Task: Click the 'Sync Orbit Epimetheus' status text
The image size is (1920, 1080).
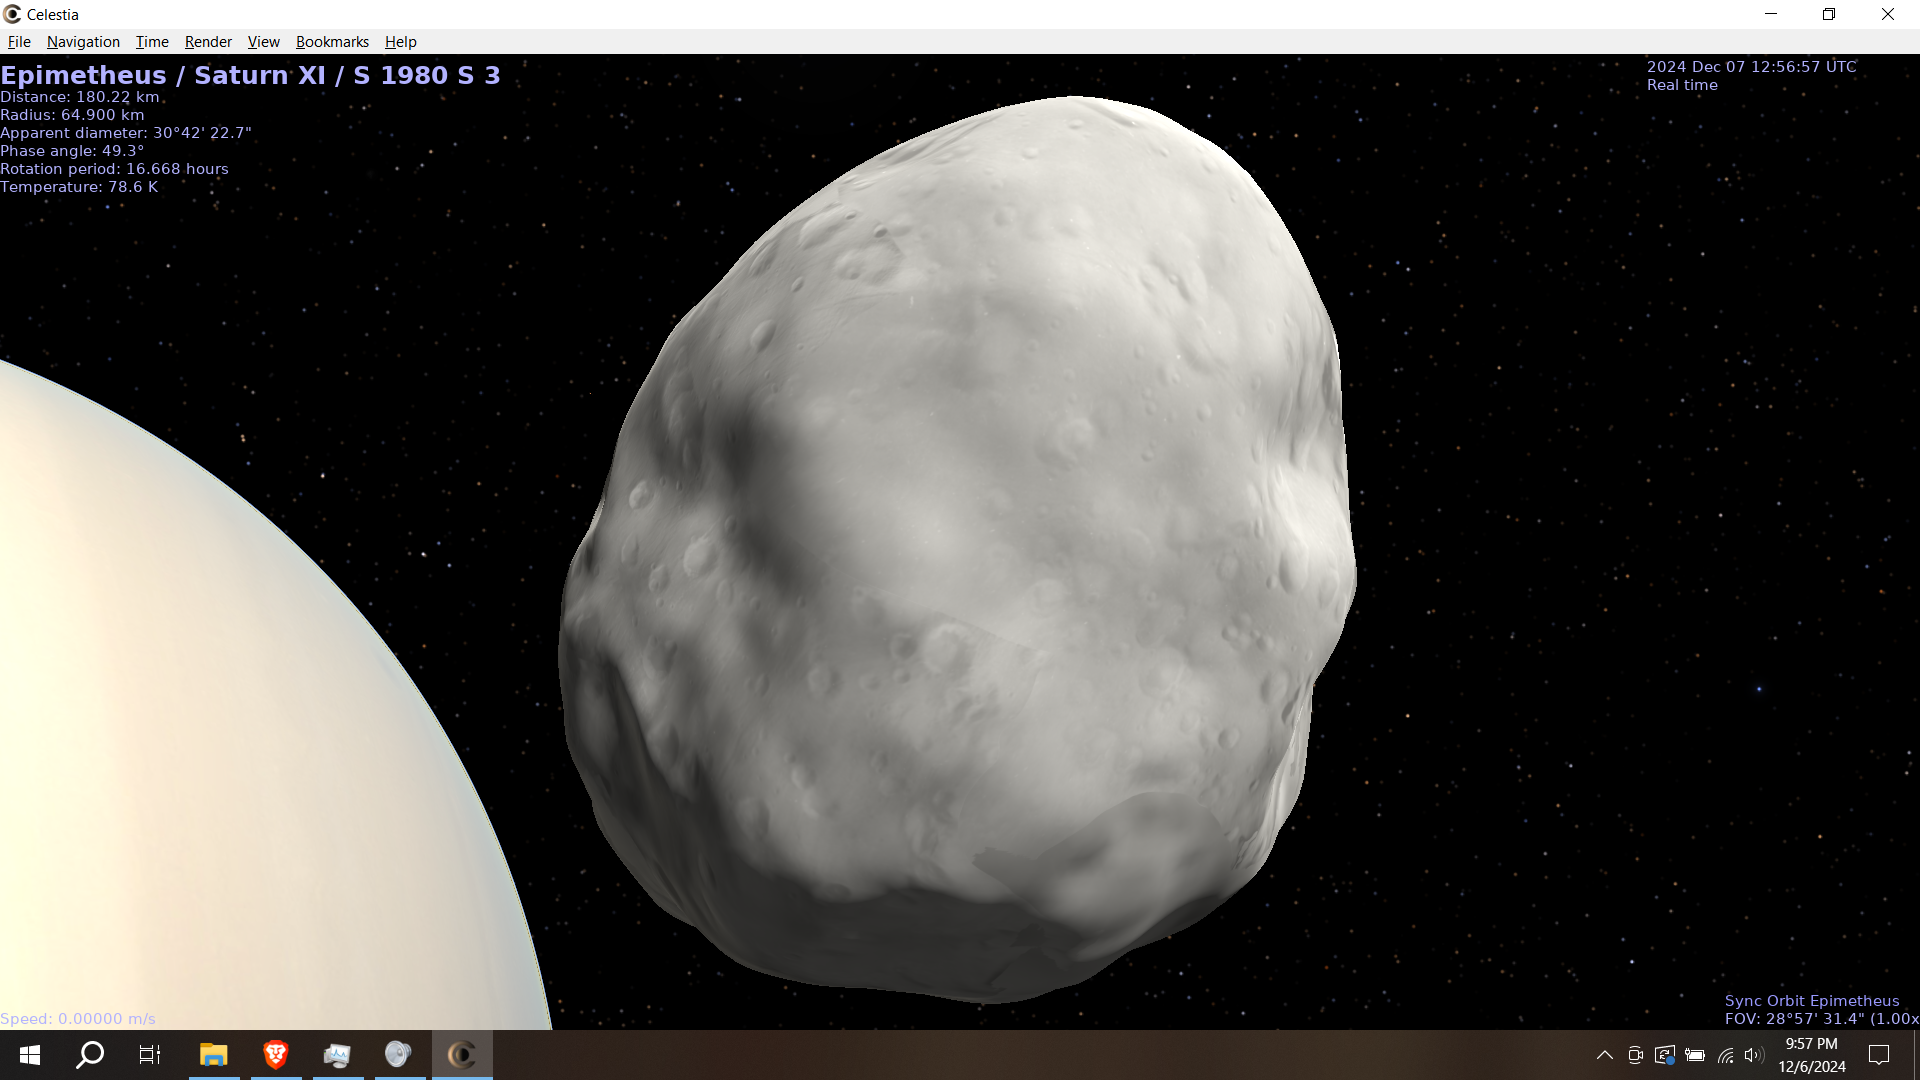Action: [x=1811, y=1001]
